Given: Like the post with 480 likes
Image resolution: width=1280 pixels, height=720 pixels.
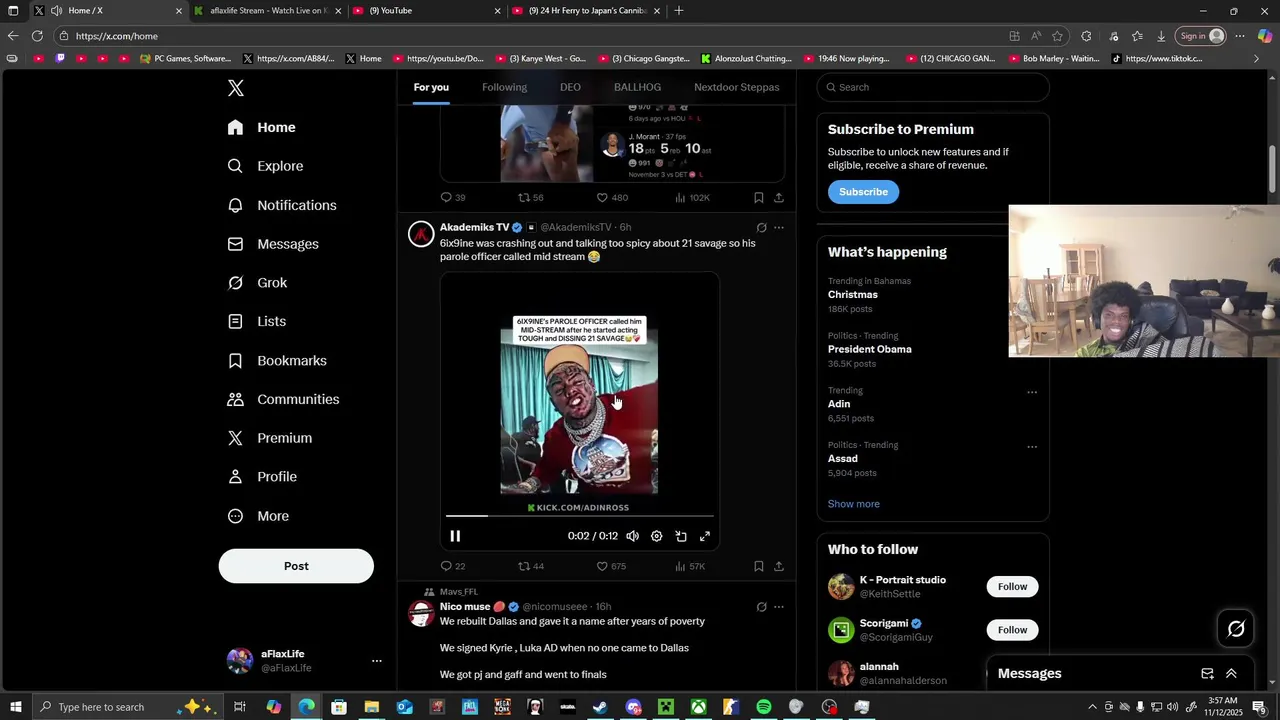Looking at the screenshot, I should click(612, 198).
